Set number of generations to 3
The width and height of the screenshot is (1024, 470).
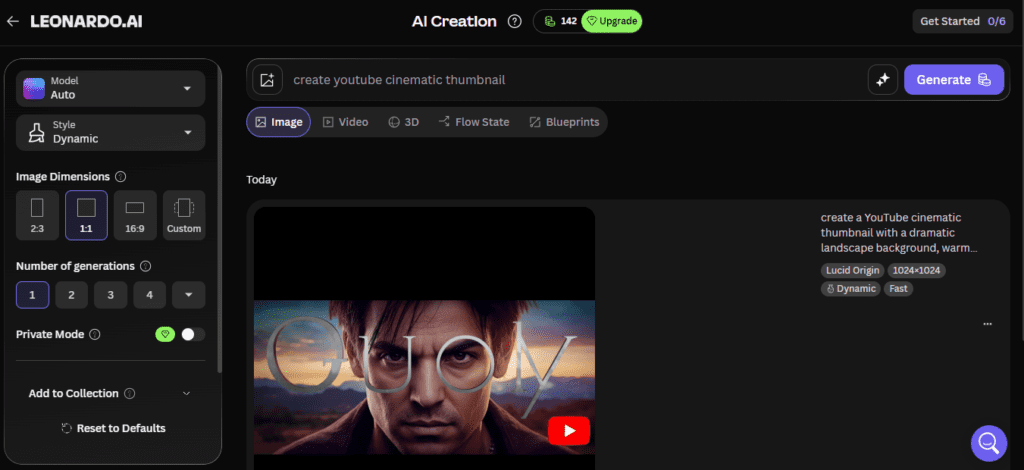(x=110, y=295)
